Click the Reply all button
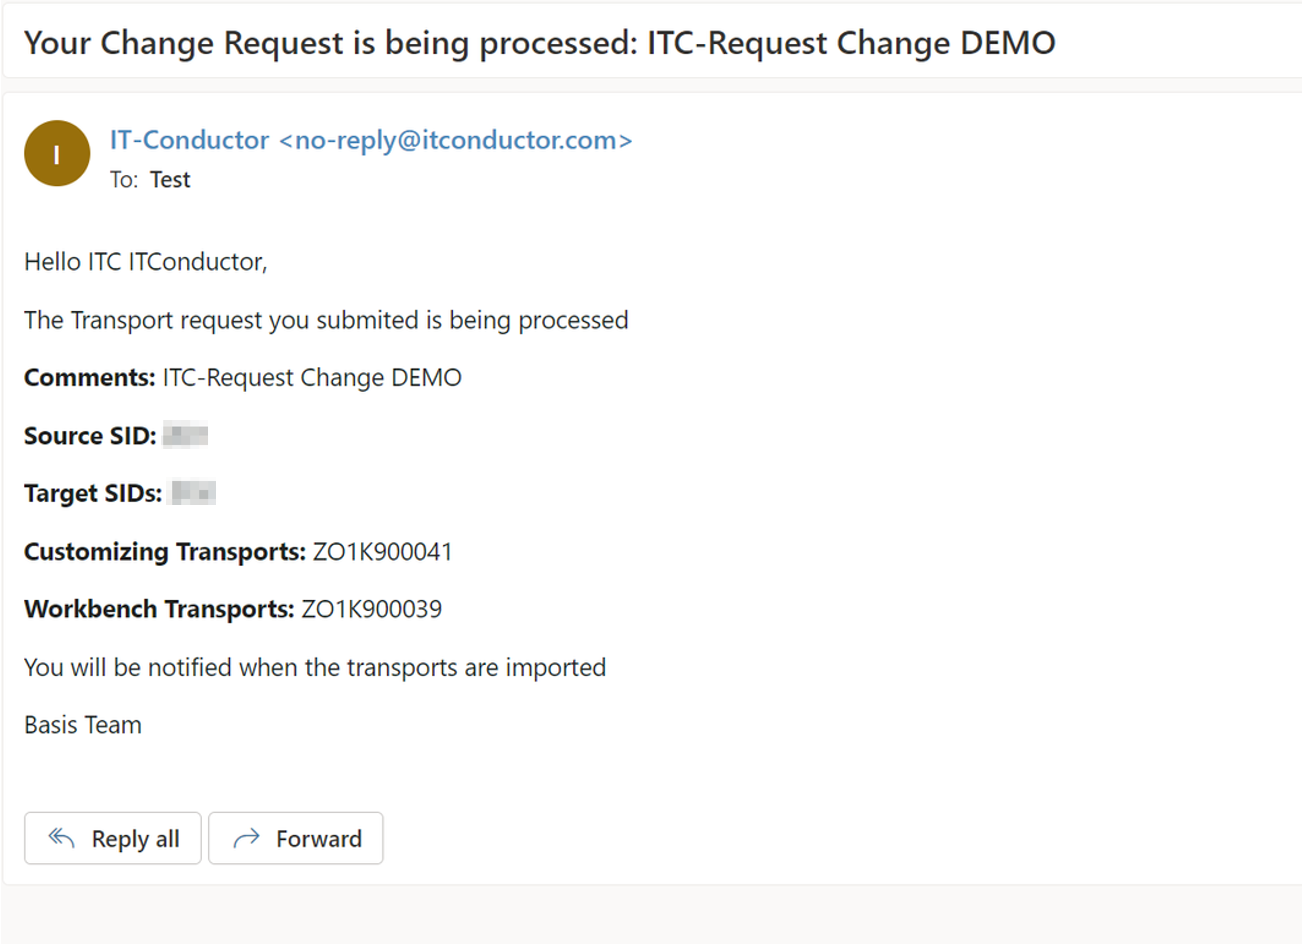The width and height of the screenshot is (1302, 944). pos(112,838)
